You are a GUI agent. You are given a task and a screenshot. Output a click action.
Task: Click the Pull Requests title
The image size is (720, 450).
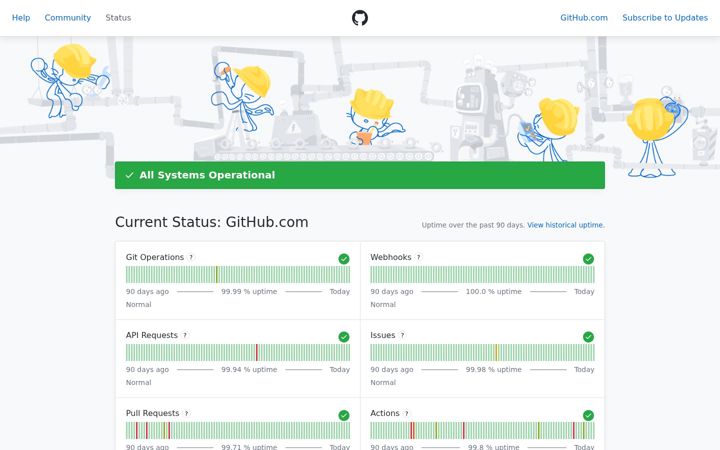152,413
